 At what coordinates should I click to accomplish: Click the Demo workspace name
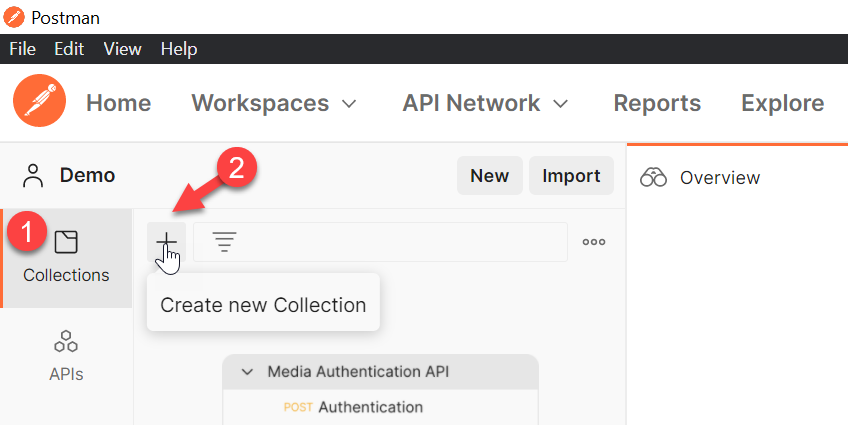click(x=88, y=175)
